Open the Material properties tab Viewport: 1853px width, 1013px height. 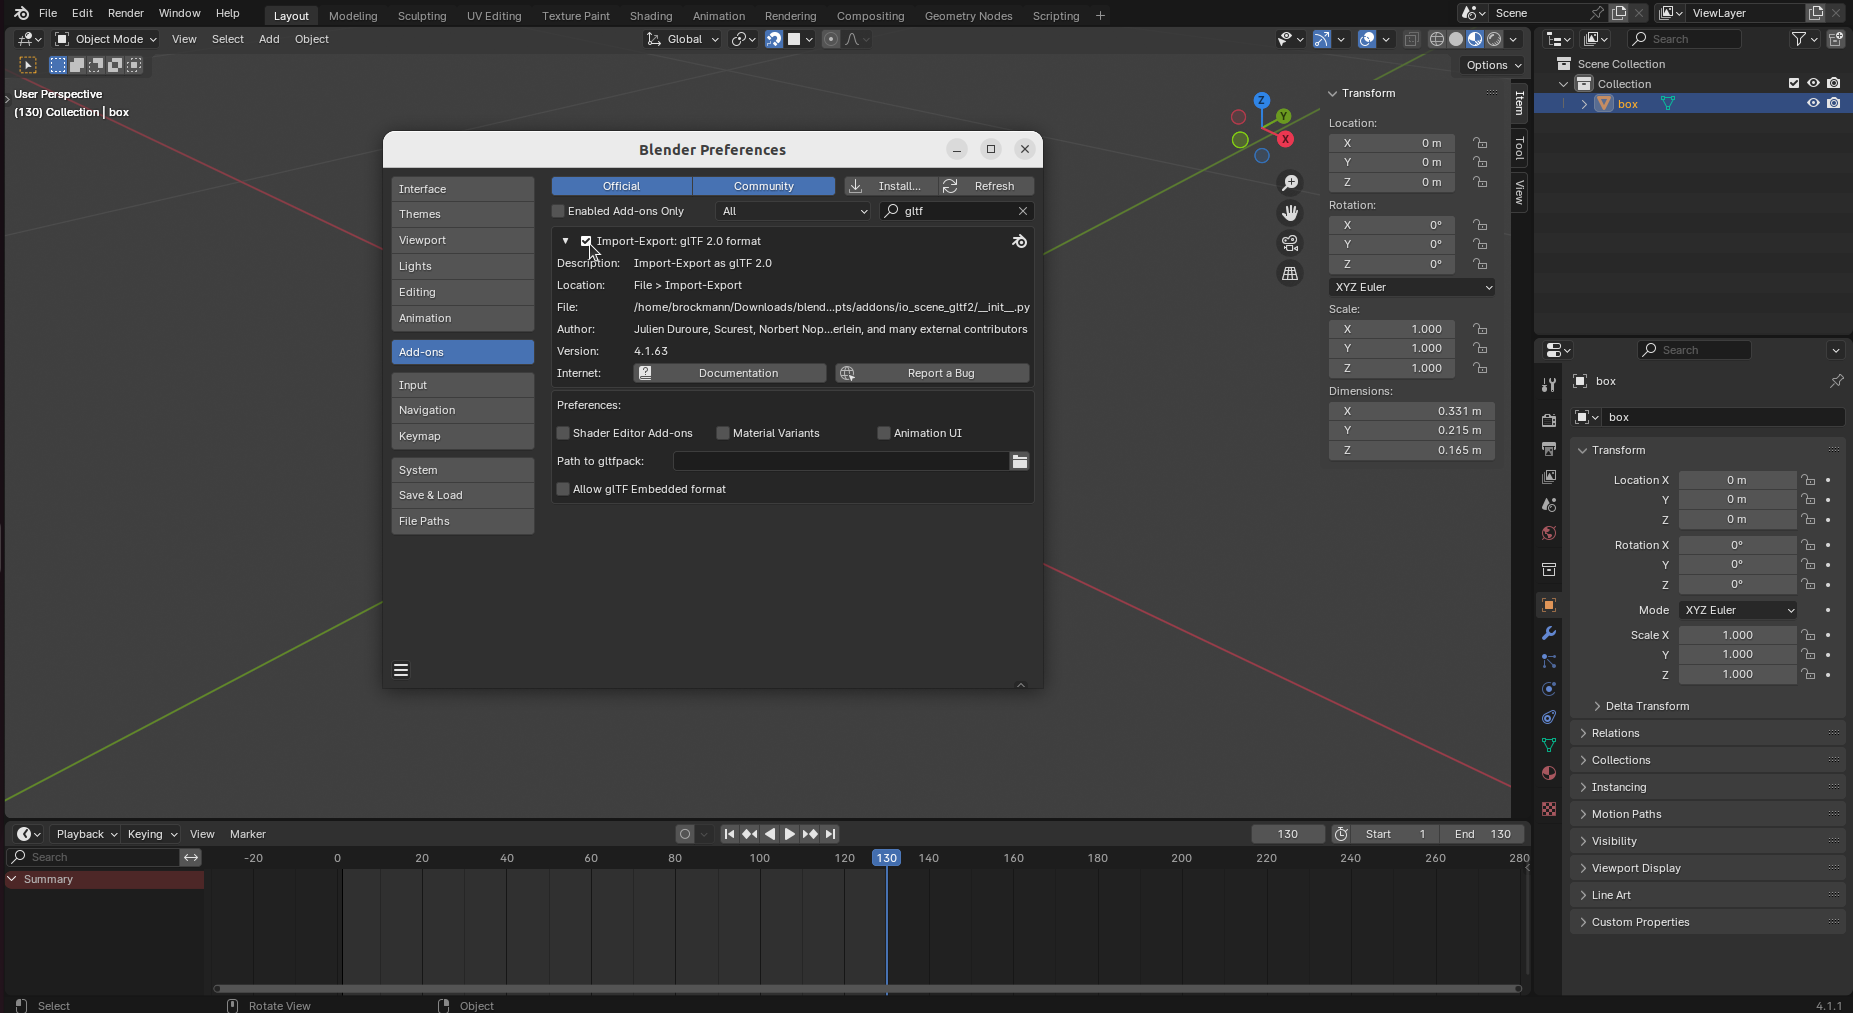tap(1549, 773)
